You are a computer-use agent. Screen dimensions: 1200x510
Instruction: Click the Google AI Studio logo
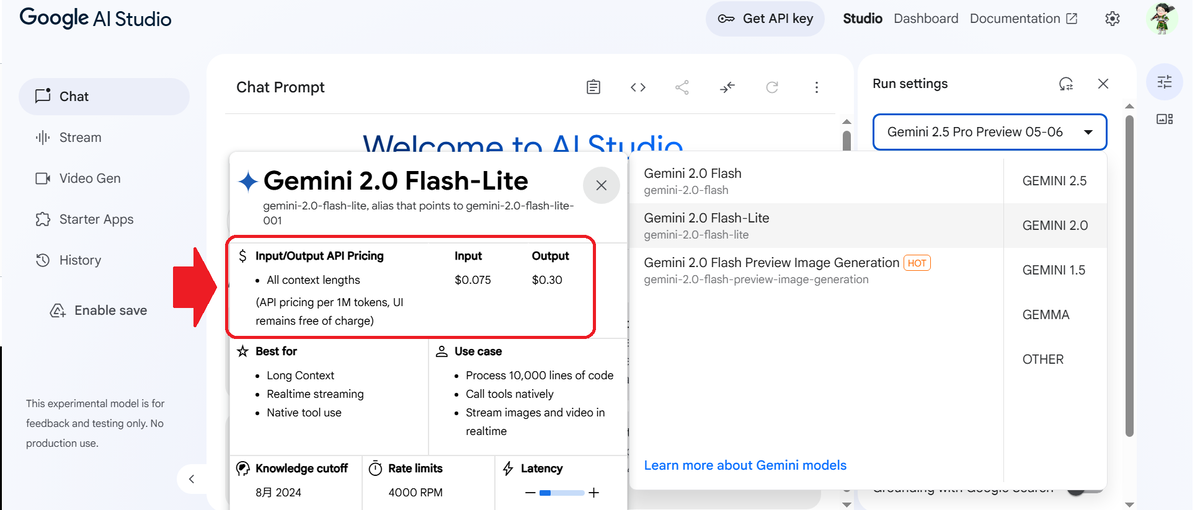pos(95,18)
